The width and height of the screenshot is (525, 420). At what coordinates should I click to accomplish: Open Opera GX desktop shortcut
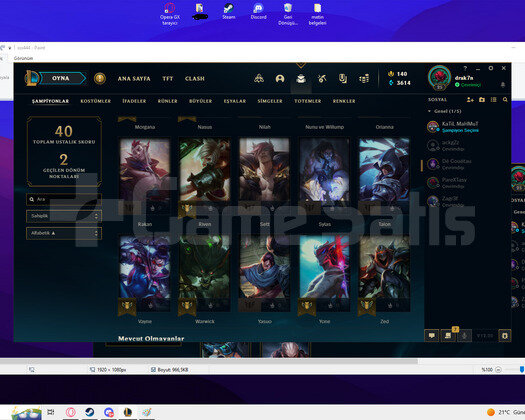170,14
